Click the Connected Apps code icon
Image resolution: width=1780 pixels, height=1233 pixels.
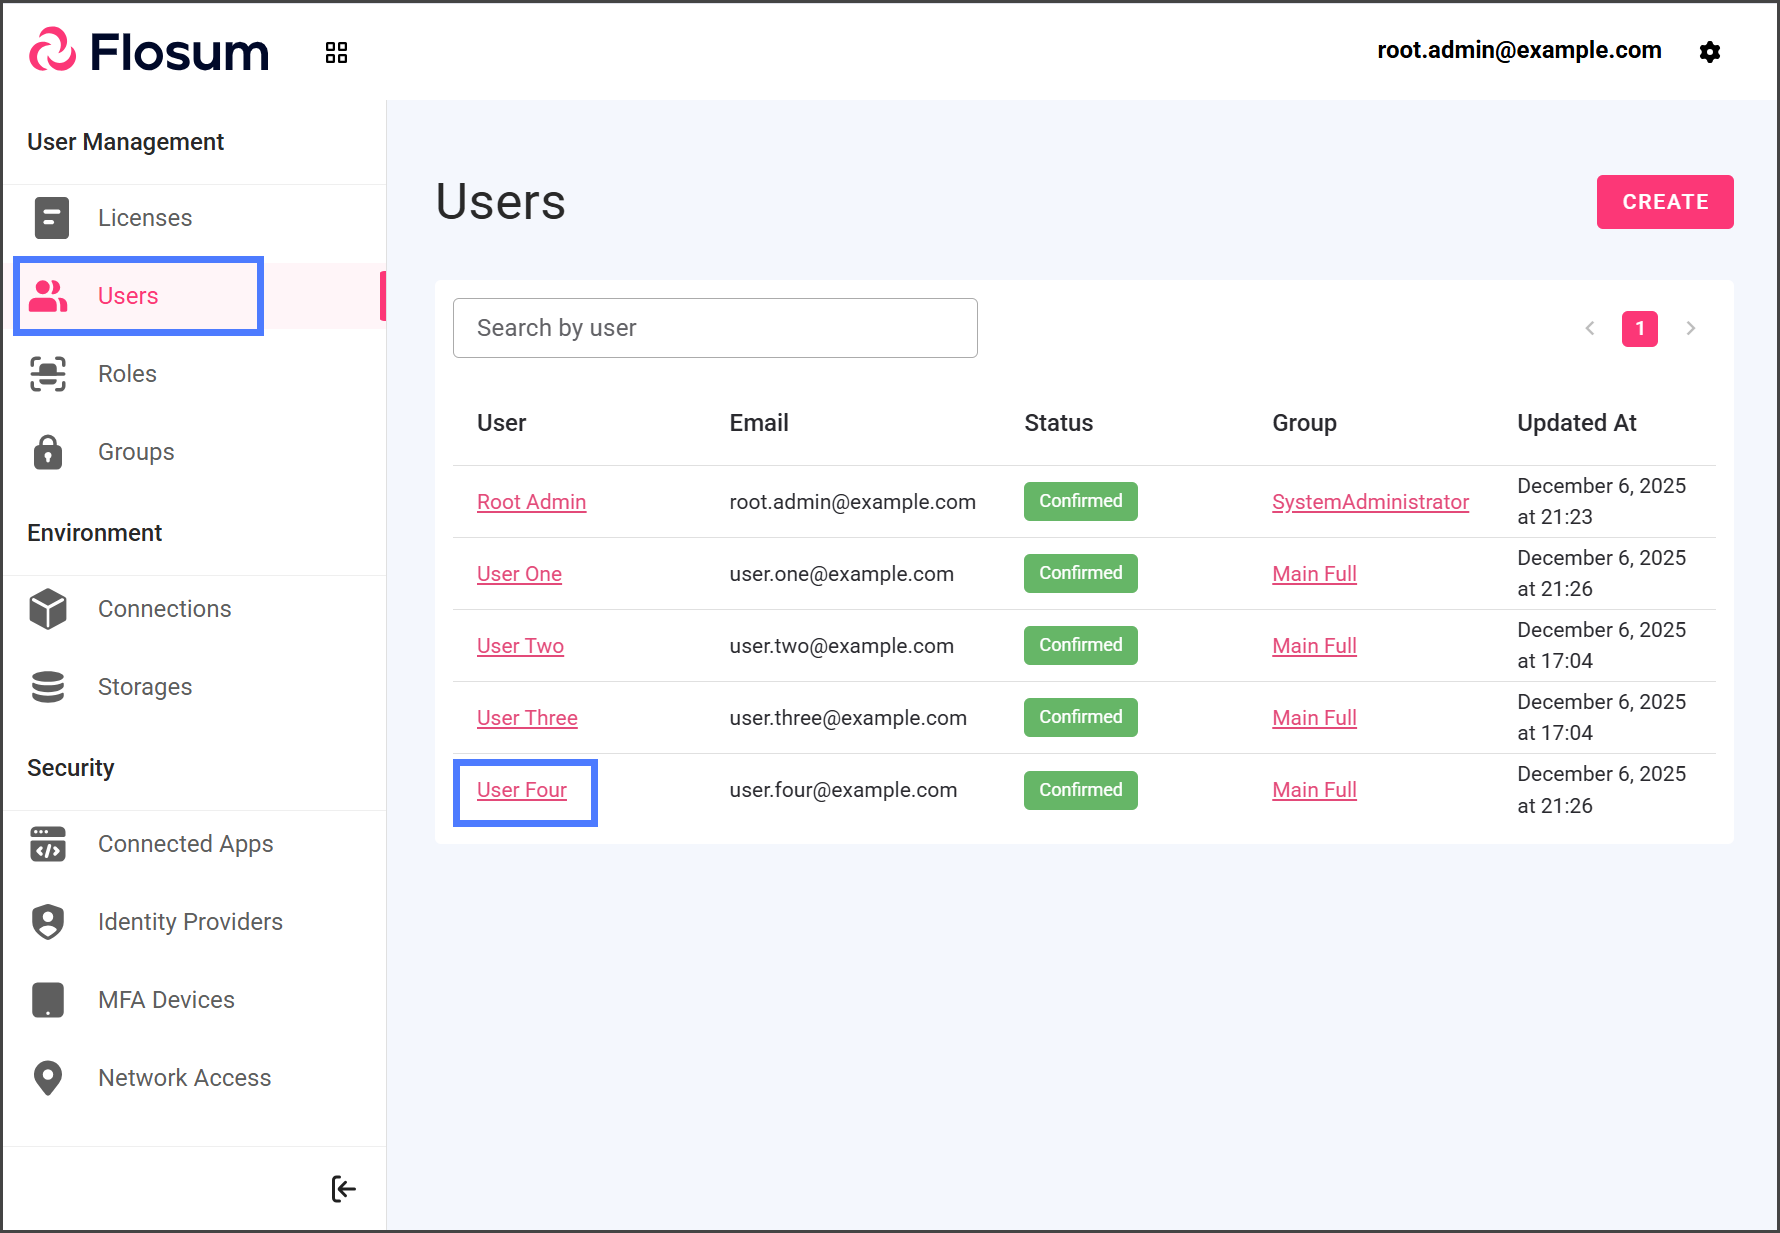click(x=48, y=844)
